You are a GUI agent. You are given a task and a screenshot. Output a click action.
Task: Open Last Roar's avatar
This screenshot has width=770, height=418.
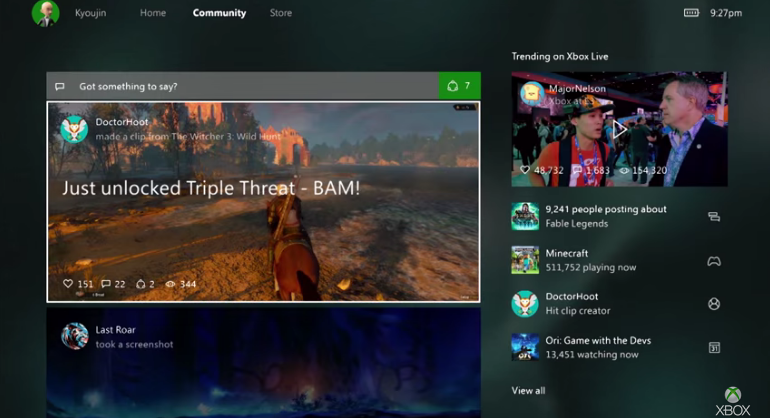pos(75,336)
